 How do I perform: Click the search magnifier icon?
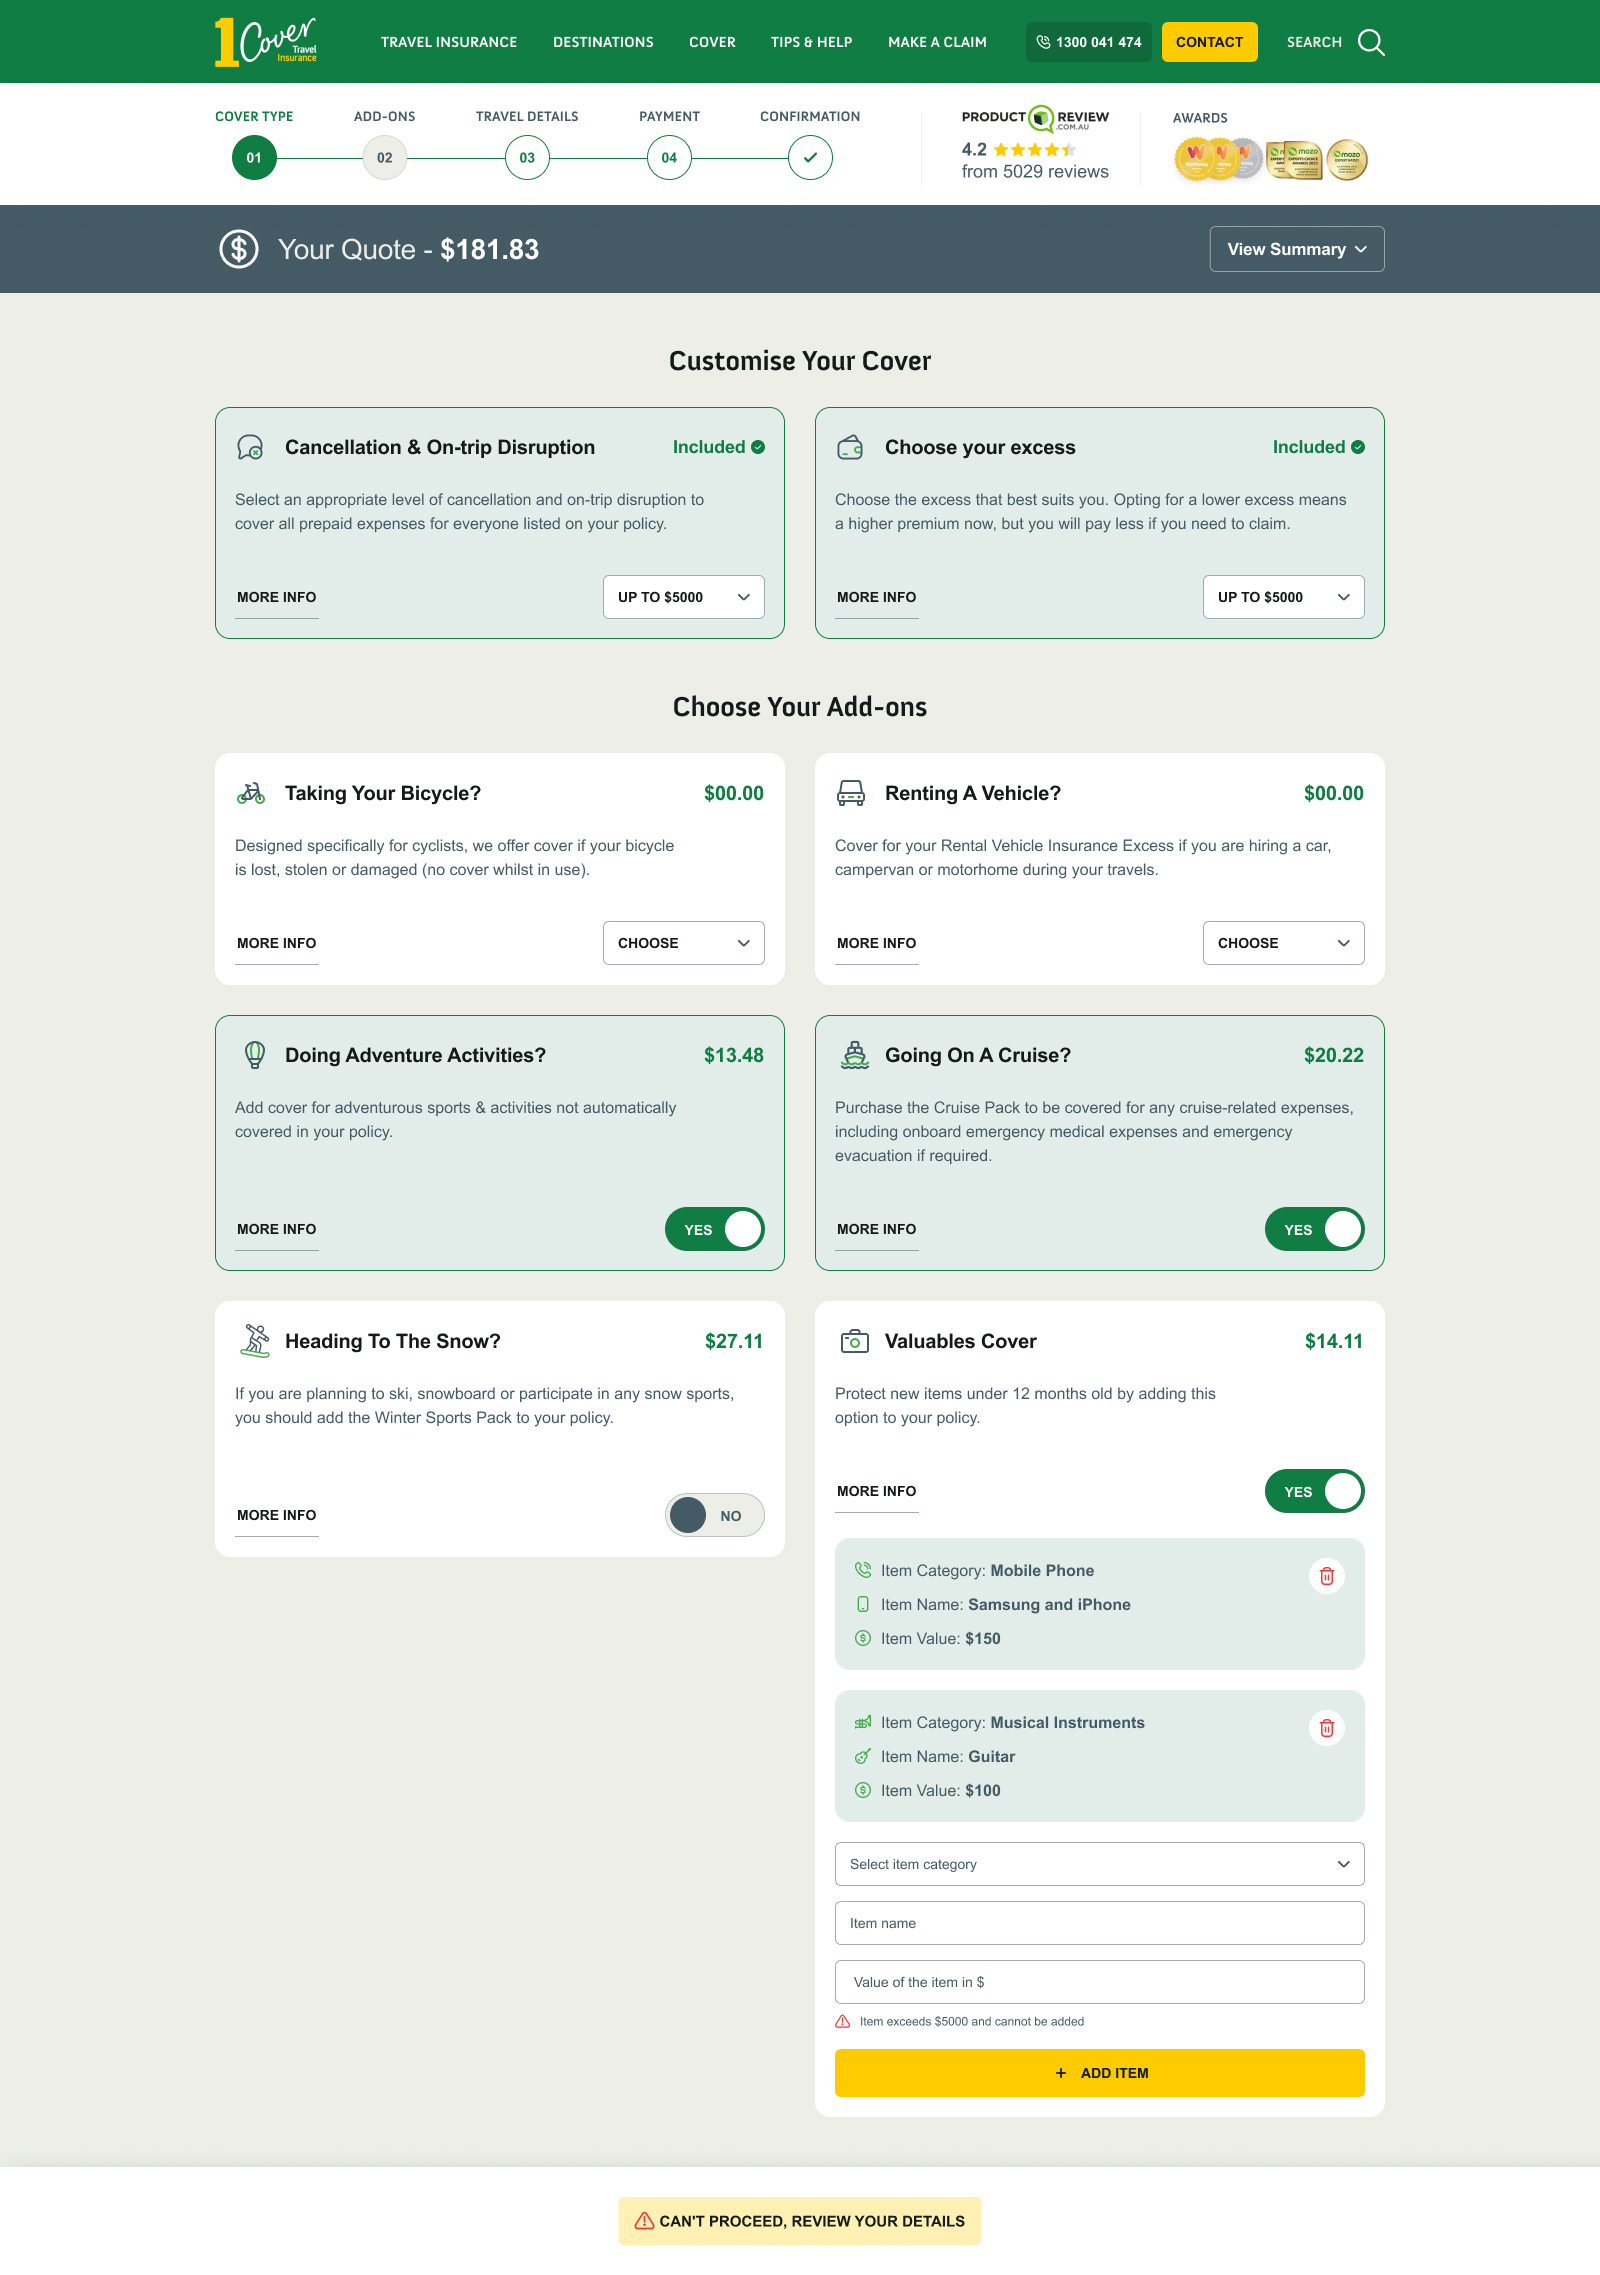[1371, 42]
